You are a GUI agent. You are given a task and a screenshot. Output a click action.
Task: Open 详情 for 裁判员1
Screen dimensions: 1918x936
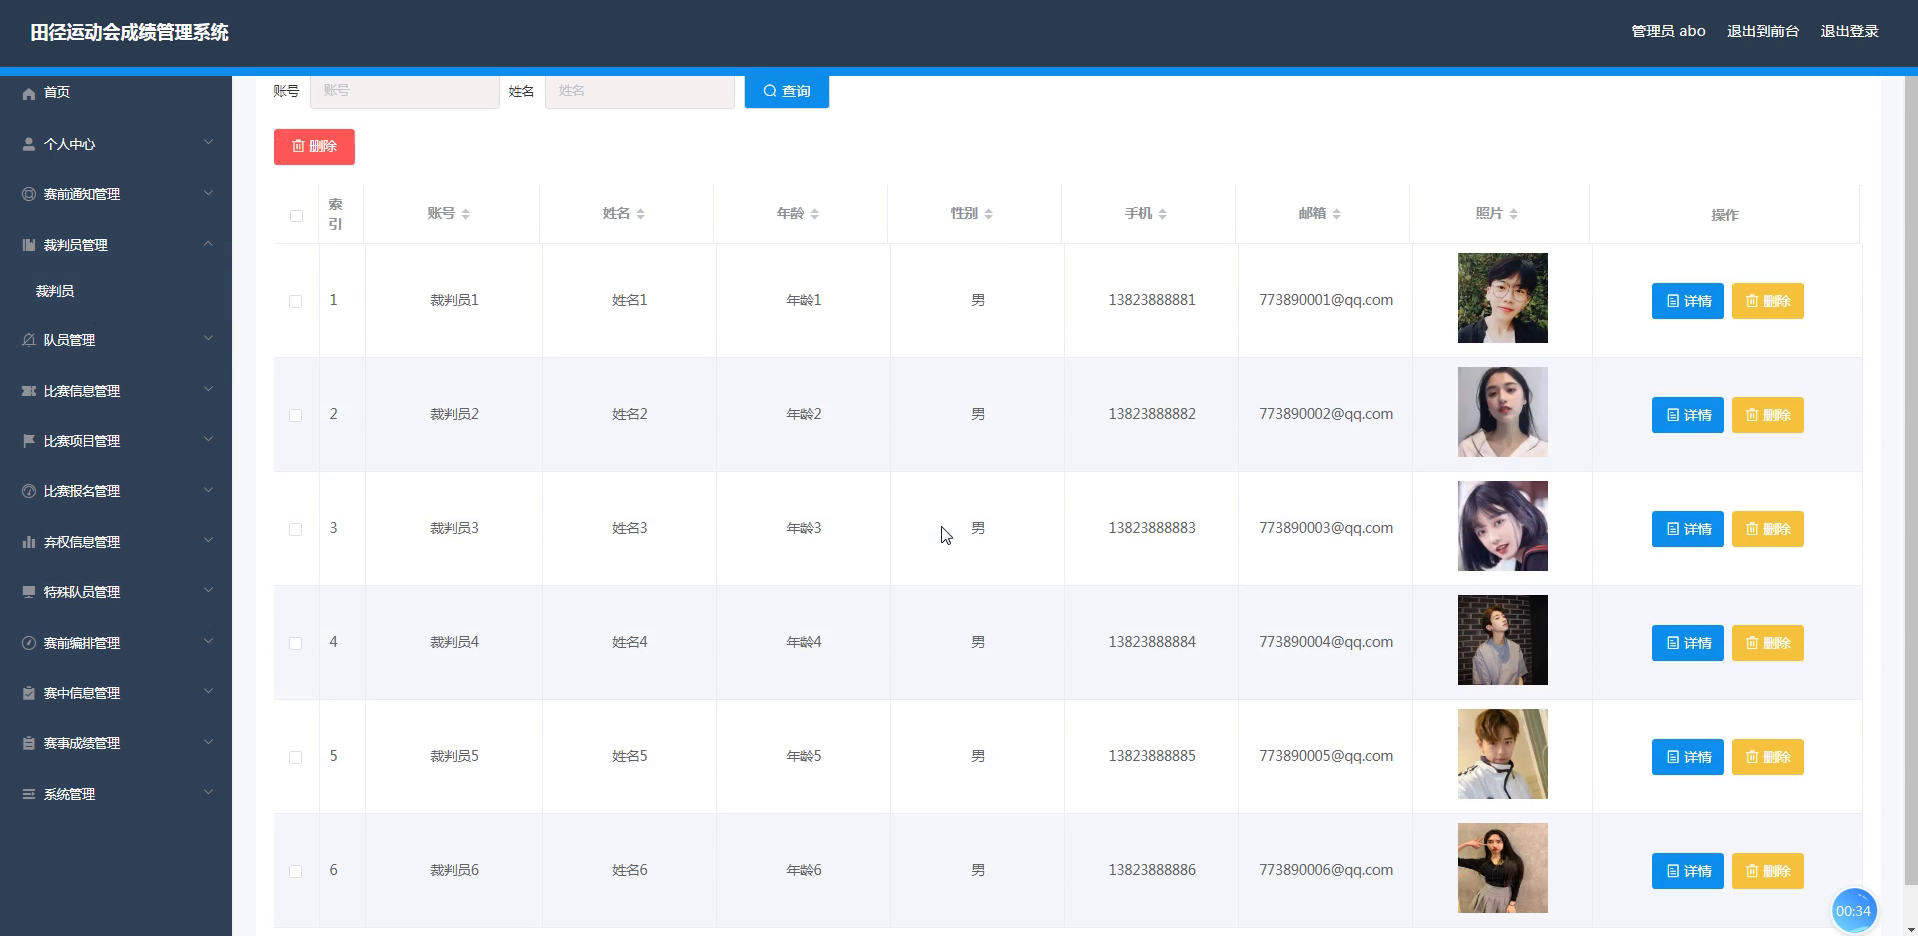[x=1688, y=301]
